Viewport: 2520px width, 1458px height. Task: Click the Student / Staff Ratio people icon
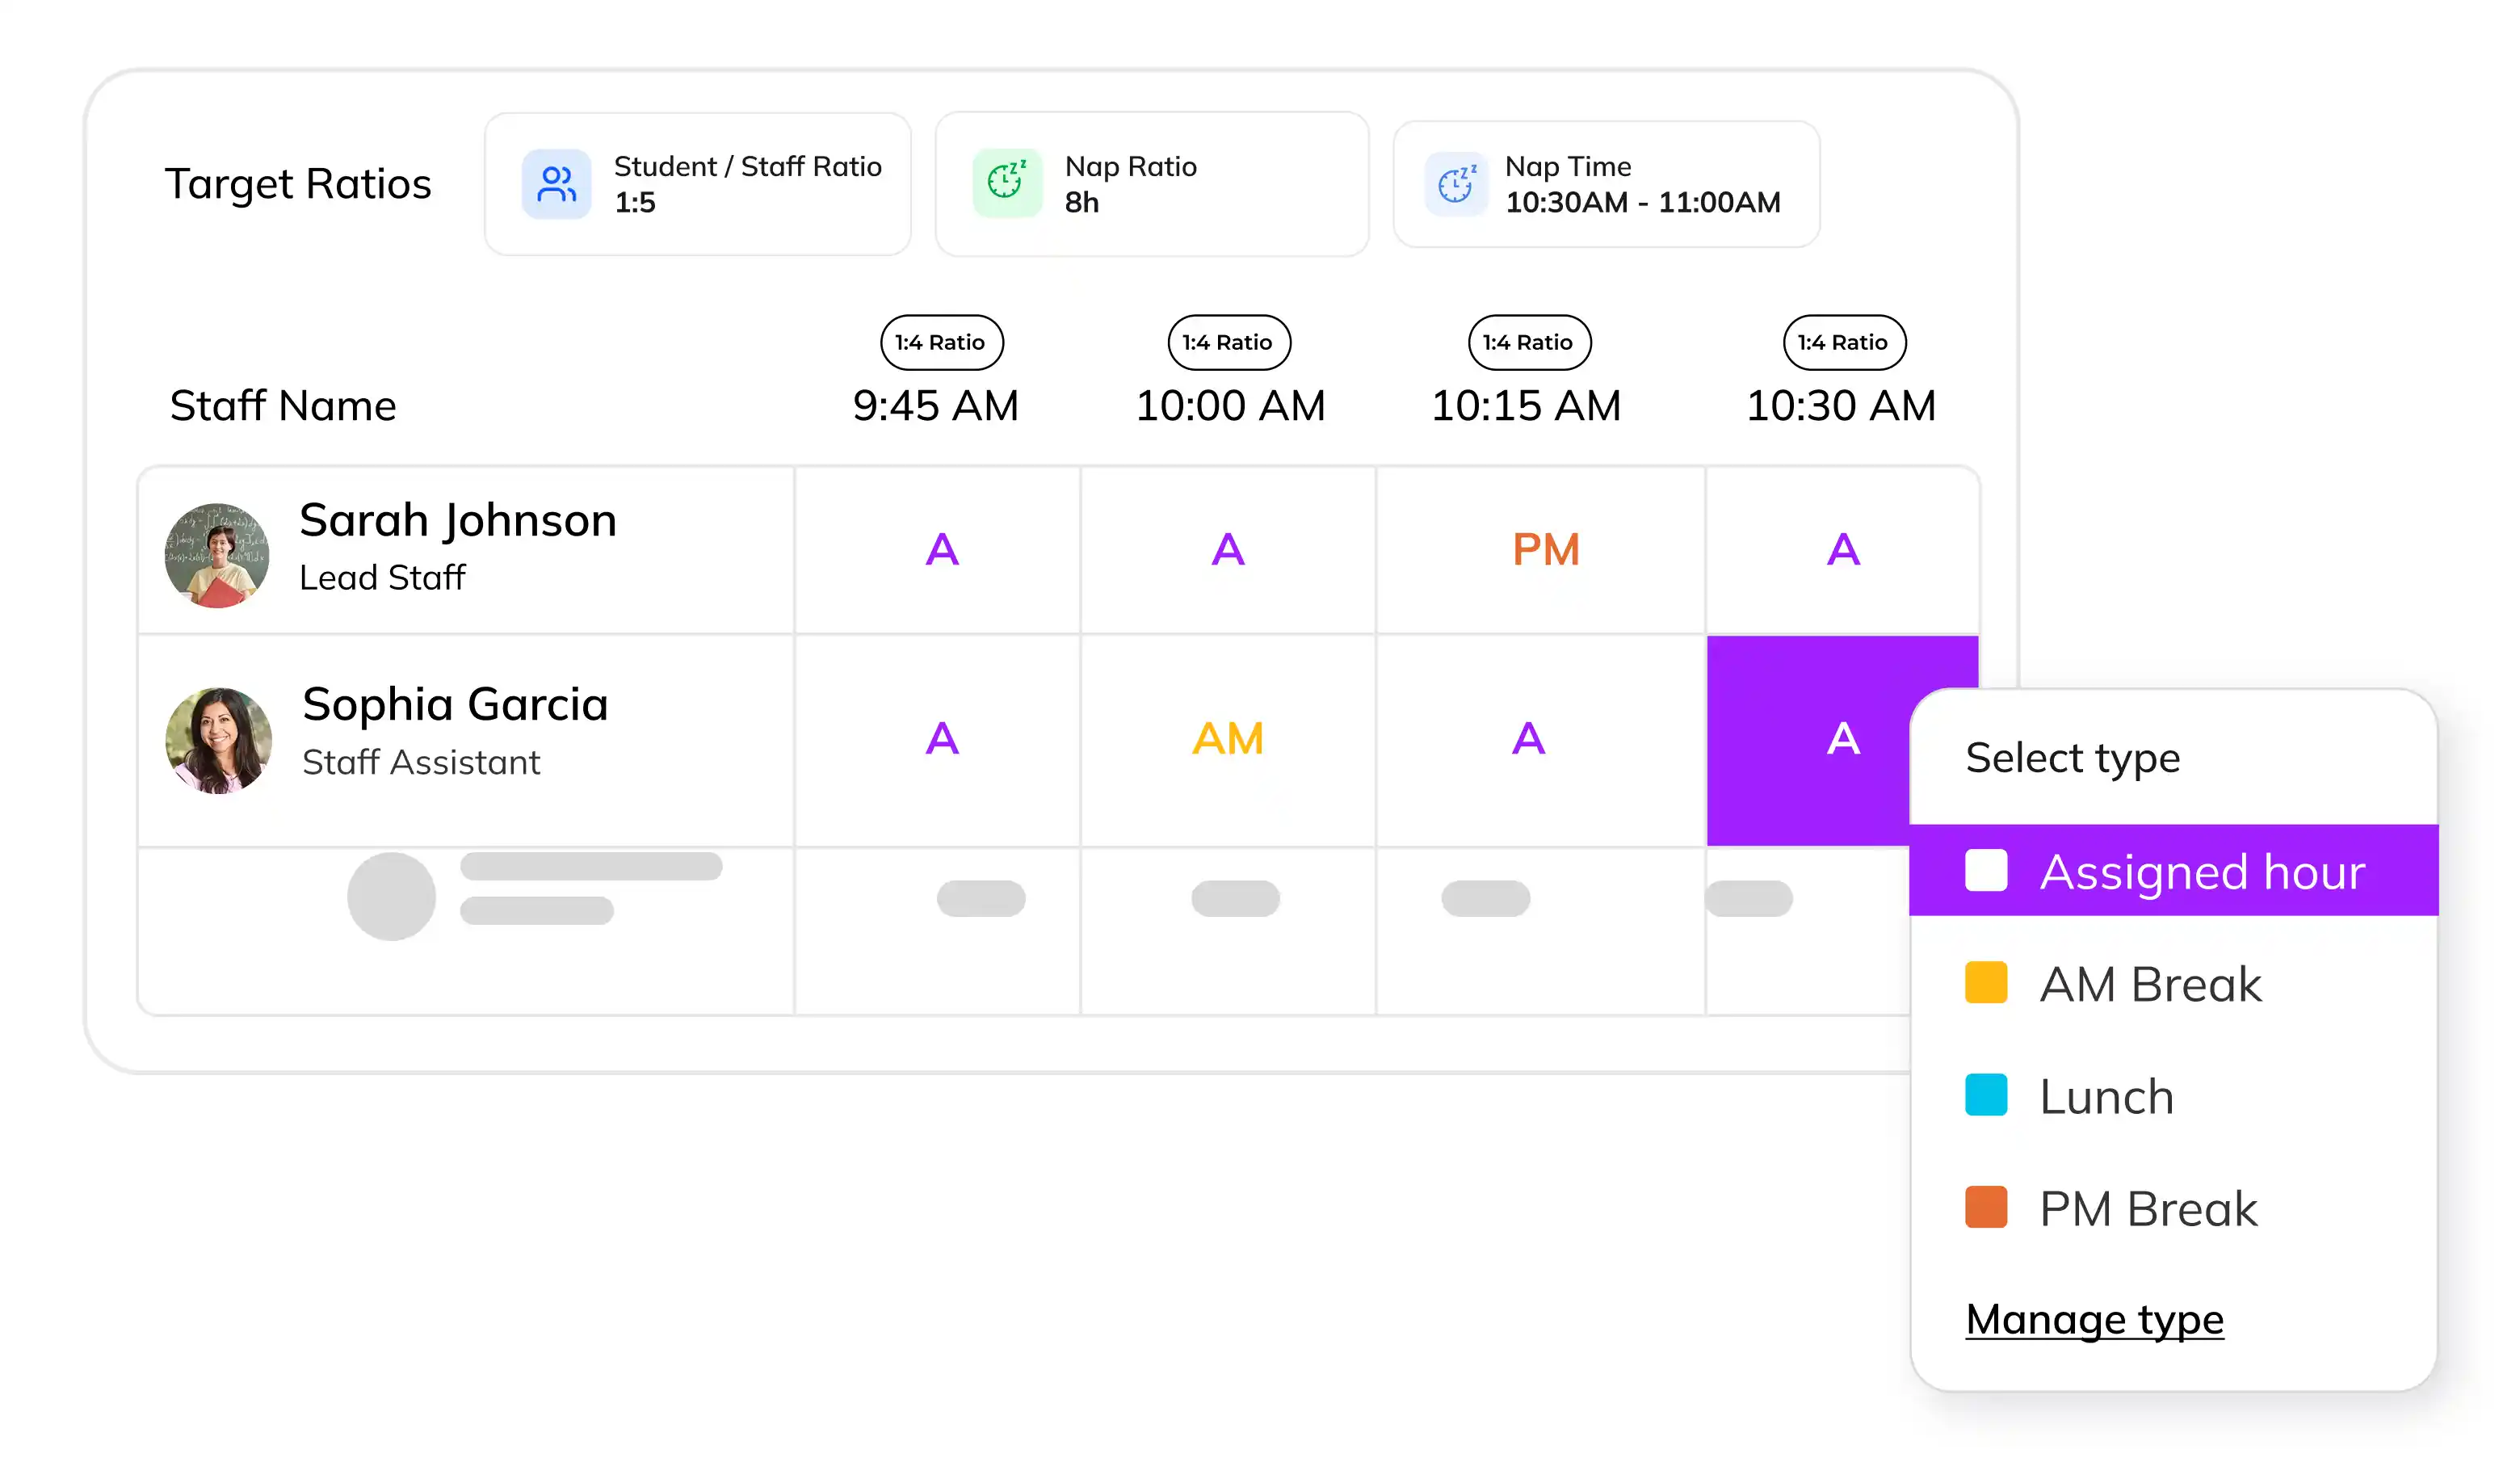tap(556, 184)
